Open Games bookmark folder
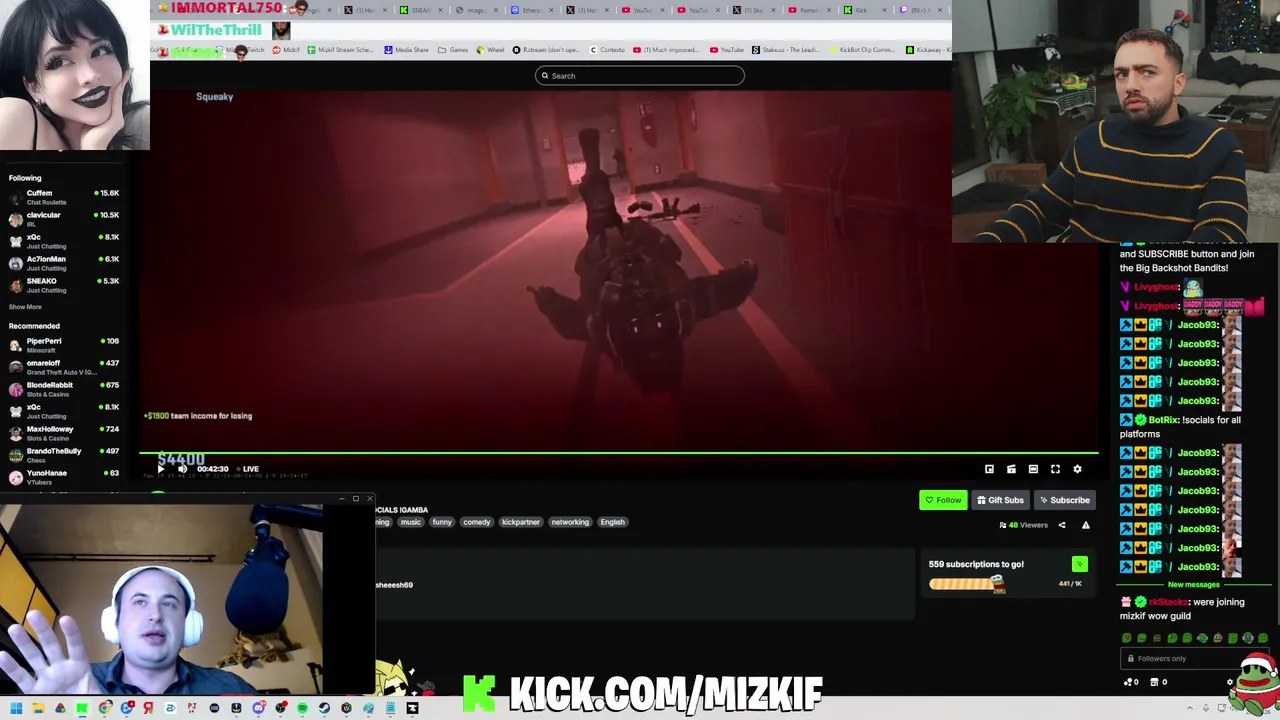Image resolution: width=1280 pixels, height=720 pixels. pos(453,50)
